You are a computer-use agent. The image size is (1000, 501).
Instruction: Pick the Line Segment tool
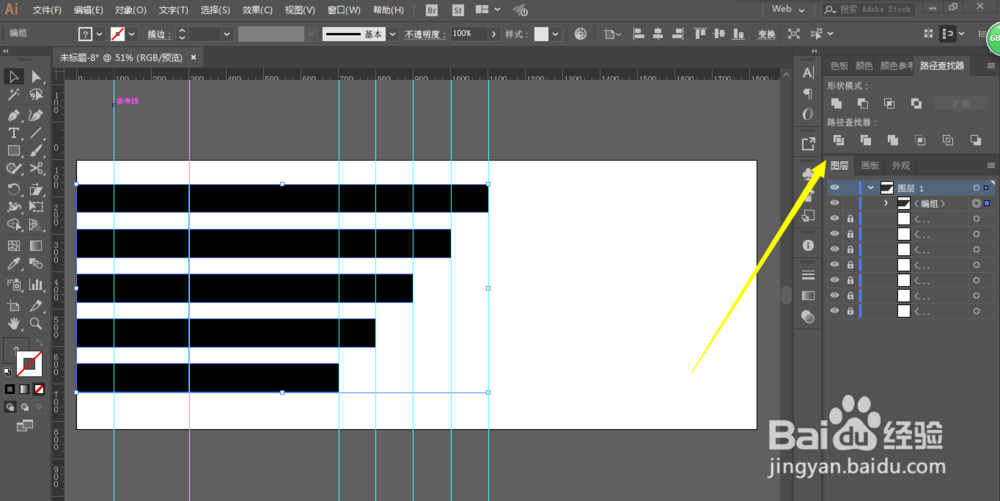[36, 133]
